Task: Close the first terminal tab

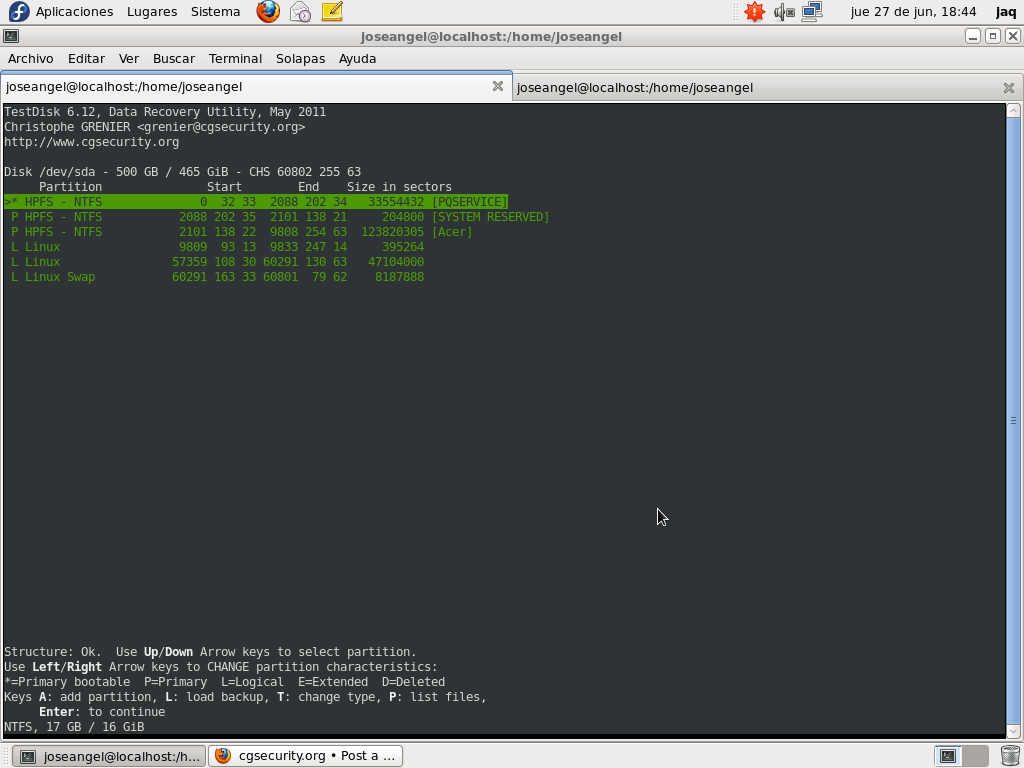Action: (498, 86)
